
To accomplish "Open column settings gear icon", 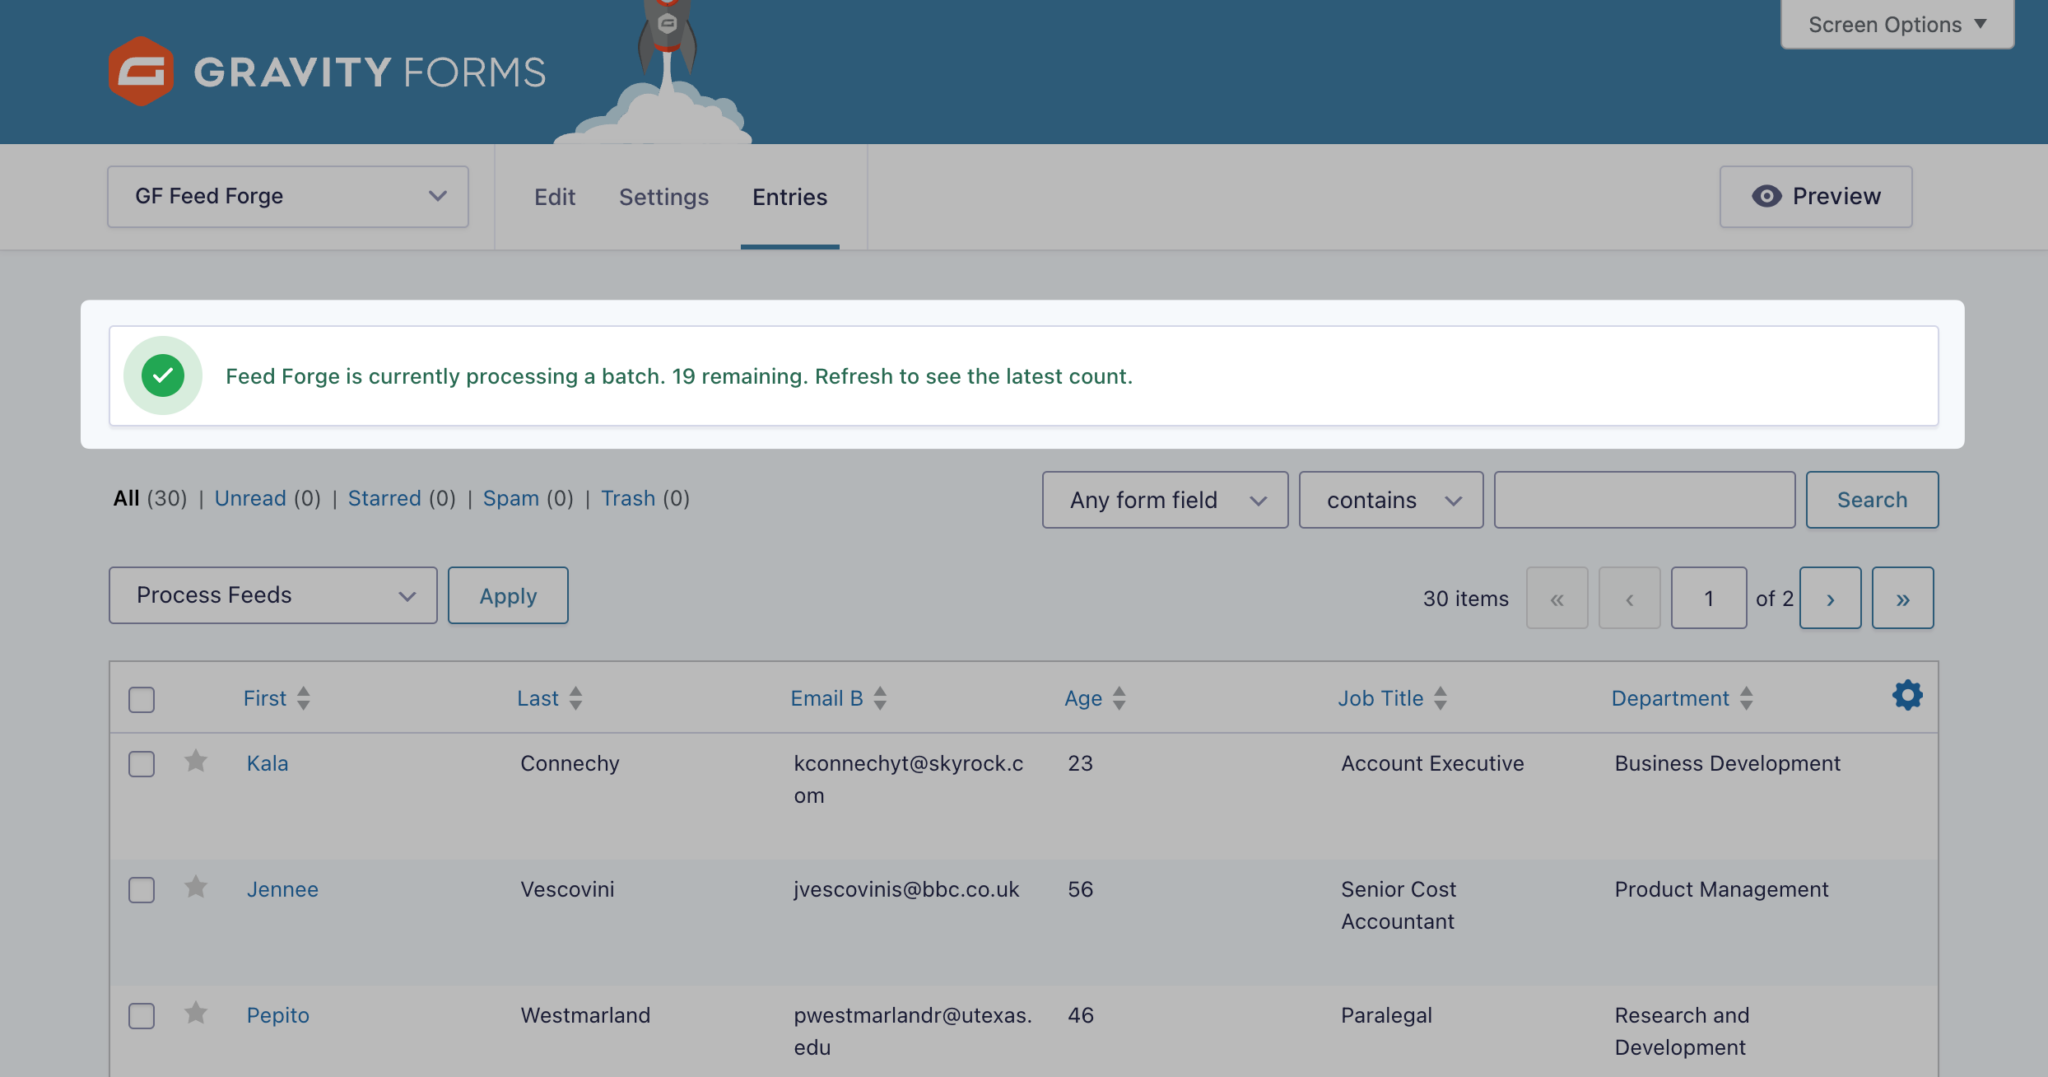I will [x=1907, y=696].
